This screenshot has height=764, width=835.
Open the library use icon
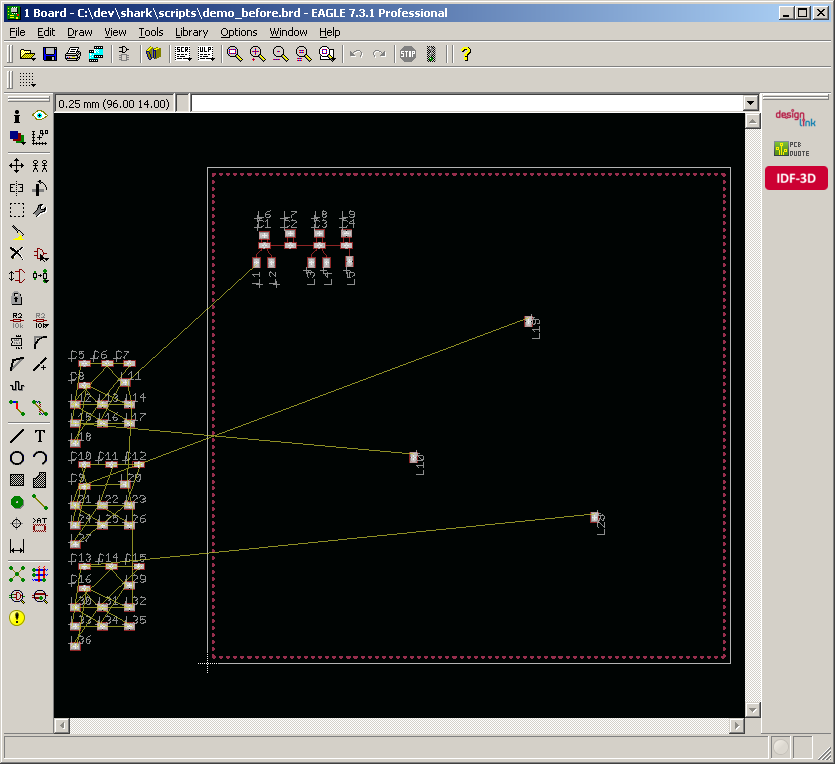click(x=153, y=54)
